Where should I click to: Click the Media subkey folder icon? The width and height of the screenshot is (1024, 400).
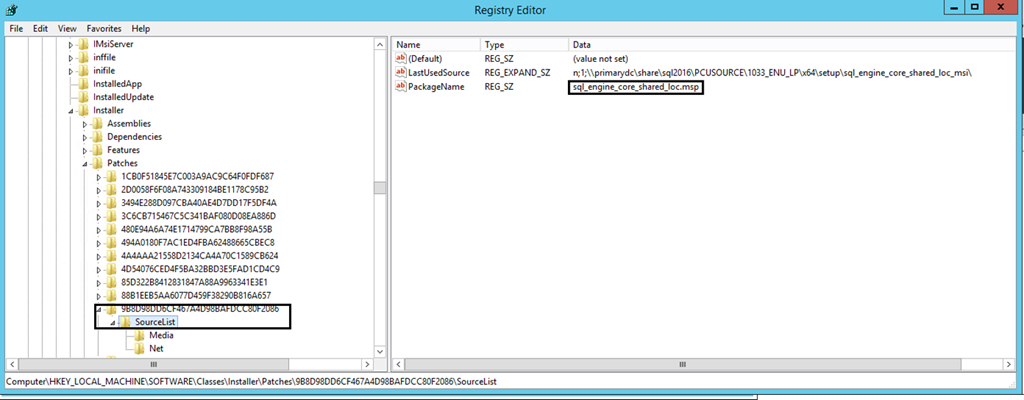point(139,335)
